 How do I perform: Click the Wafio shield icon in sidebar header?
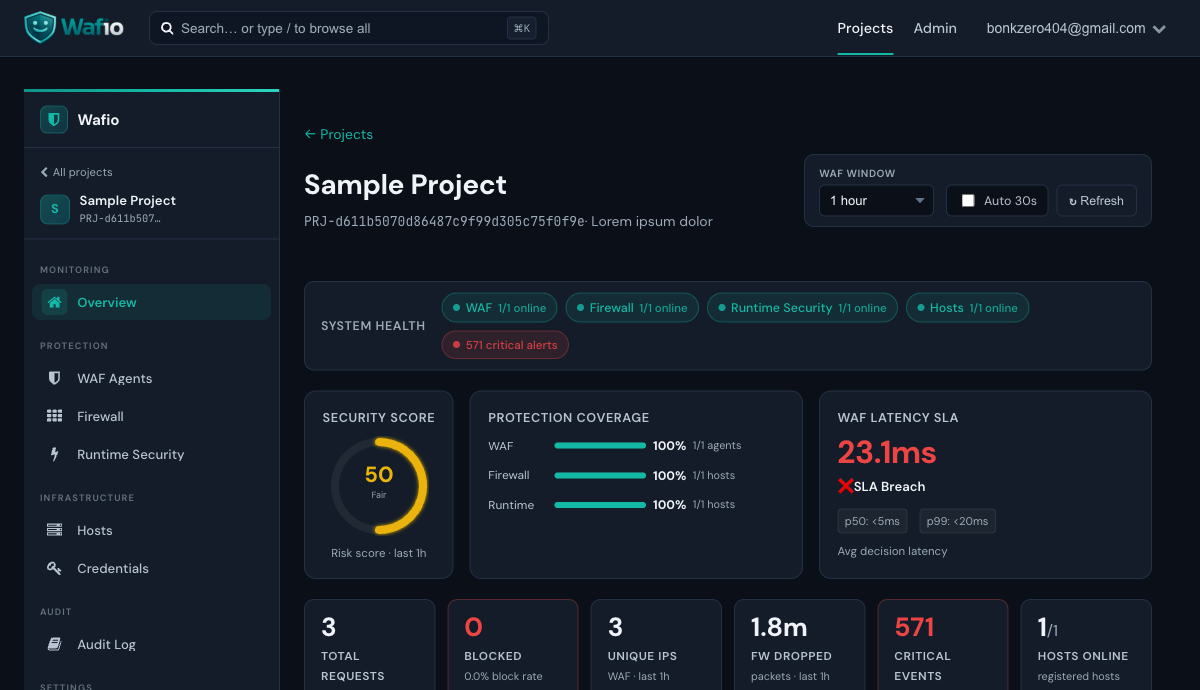(54, 120)
